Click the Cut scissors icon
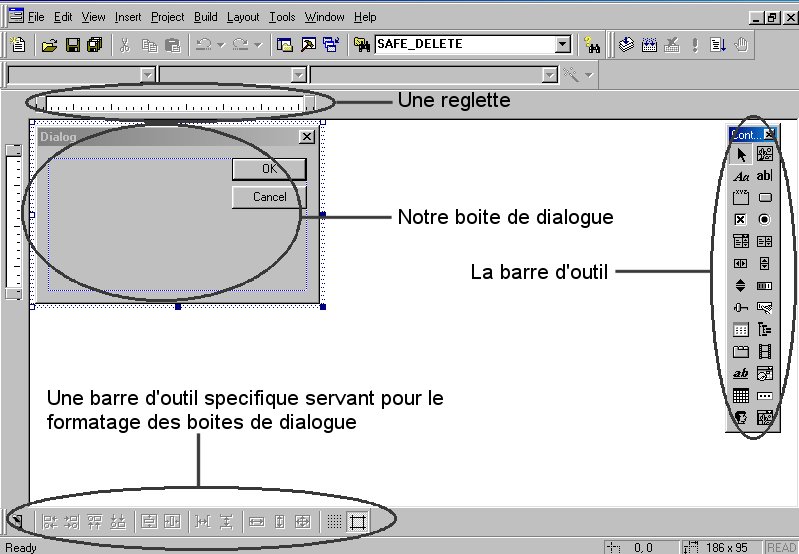Screen dimensions: 799x554 125,45
